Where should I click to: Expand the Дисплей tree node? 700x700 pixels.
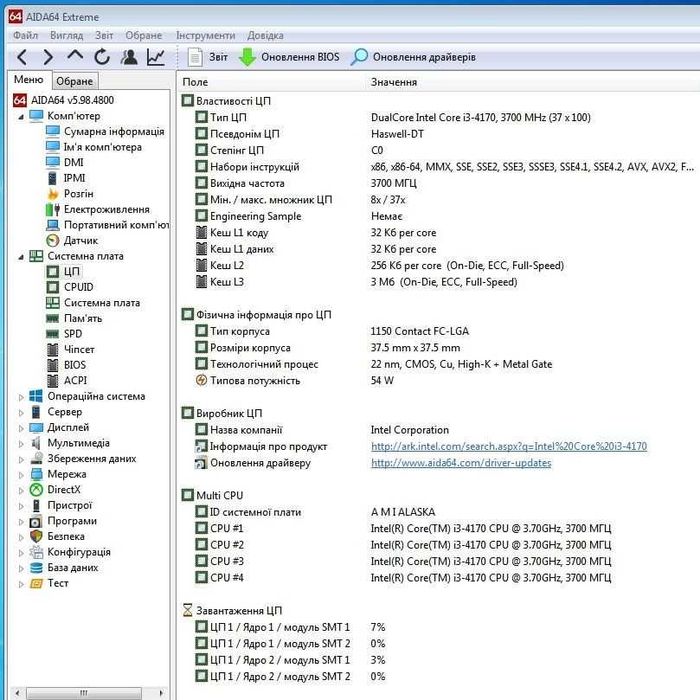pyautogui.click(x=21, y=428)
